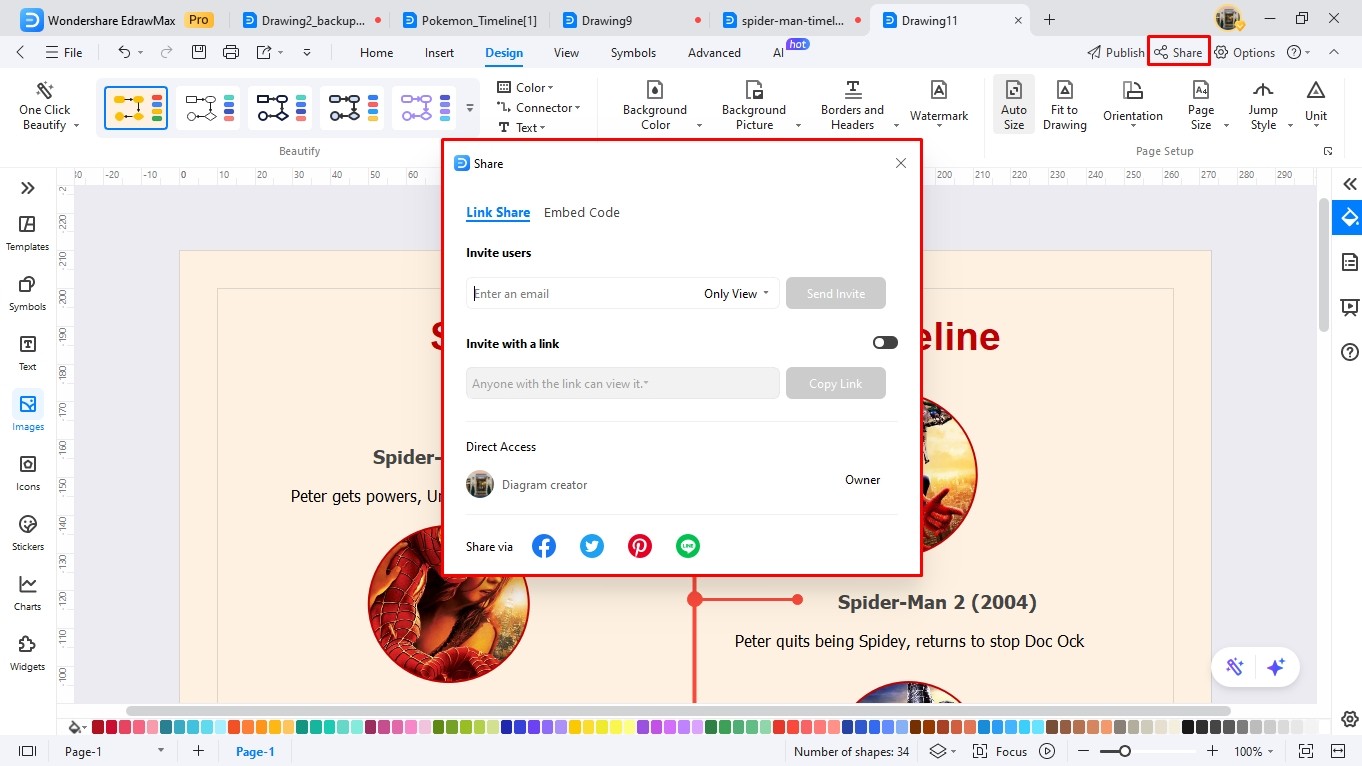Select the Text sidebar tool
Image resolution: width=1362 pixels, height=766 pixels.
click(x=28, y=353)
